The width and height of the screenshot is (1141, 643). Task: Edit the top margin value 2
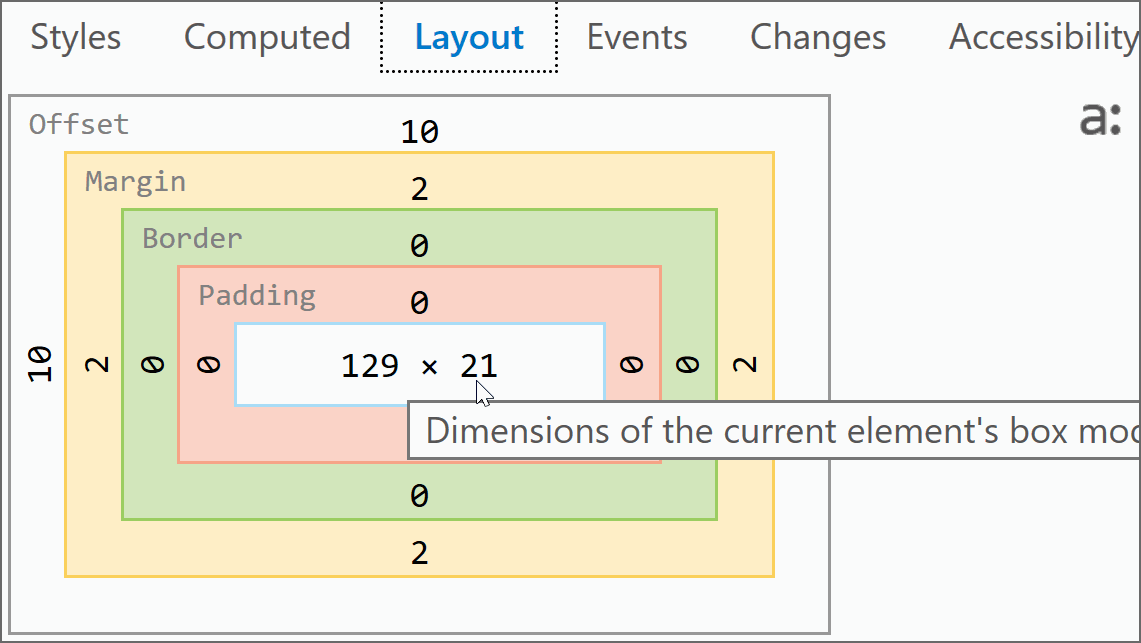pyautogui.click(x=420, y=189)
